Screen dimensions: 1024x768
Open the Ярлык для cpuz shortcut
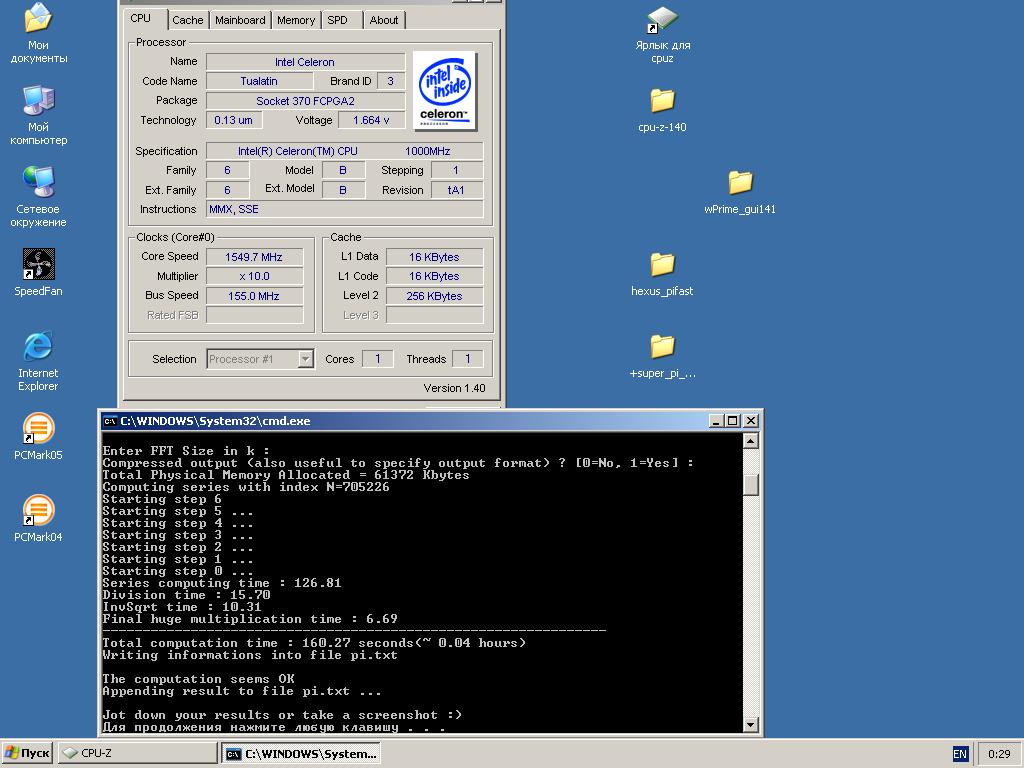(x=662, y=20)
